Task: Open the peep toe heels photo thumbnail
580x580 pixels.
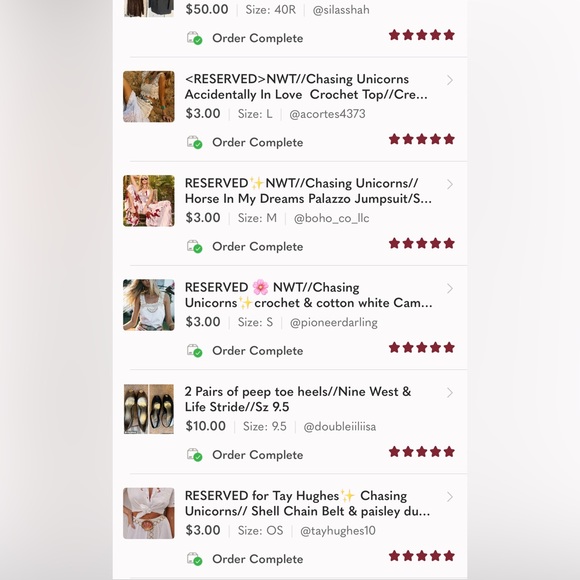Action: pos(149,409)
